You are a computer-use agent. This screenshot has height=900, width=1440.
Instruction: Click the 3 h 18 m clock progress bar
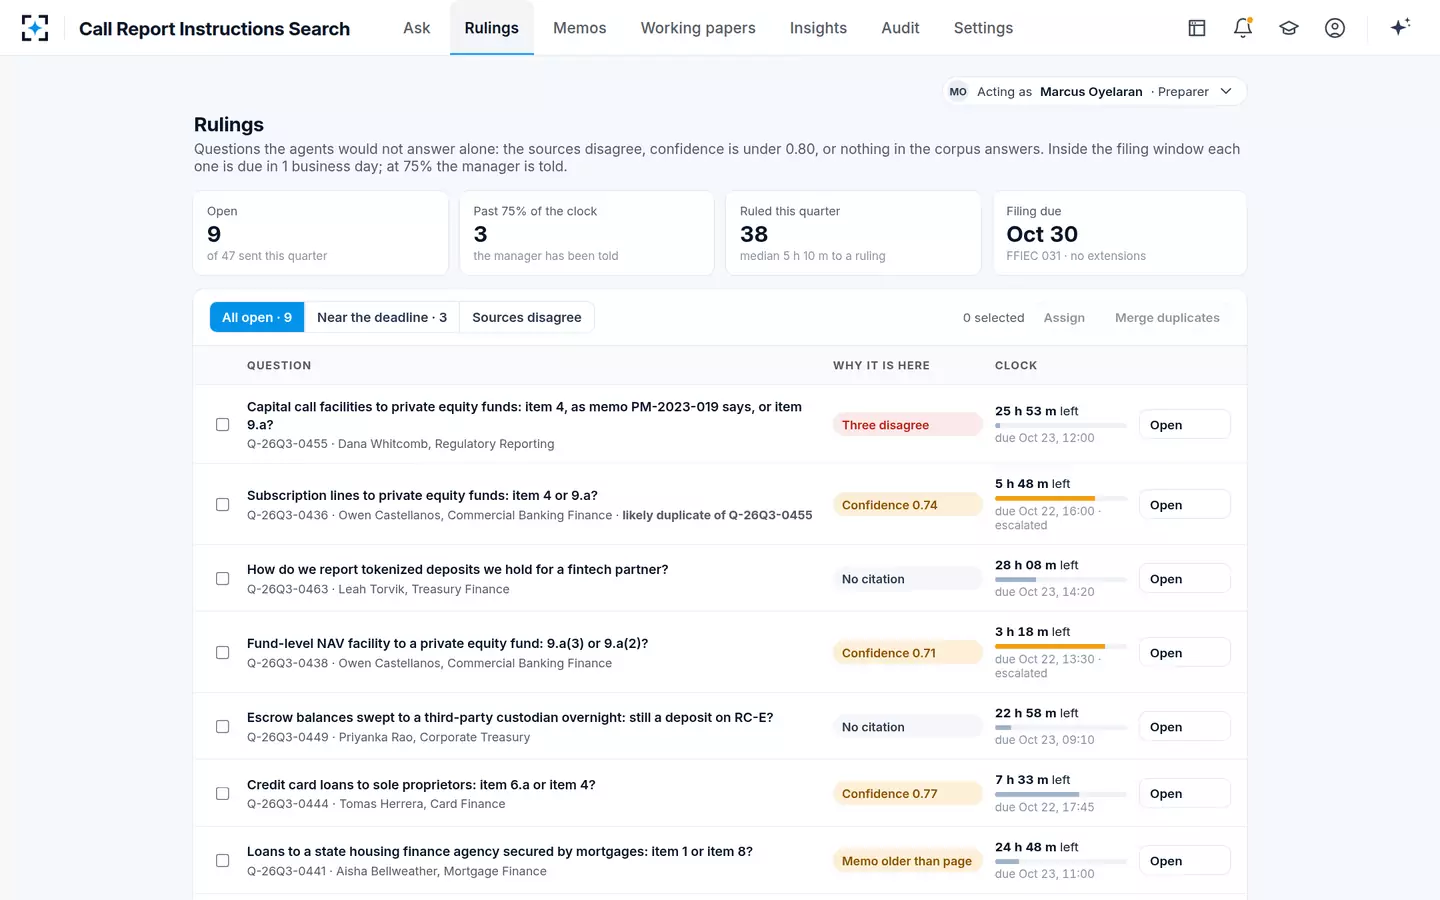(1061, 646)
